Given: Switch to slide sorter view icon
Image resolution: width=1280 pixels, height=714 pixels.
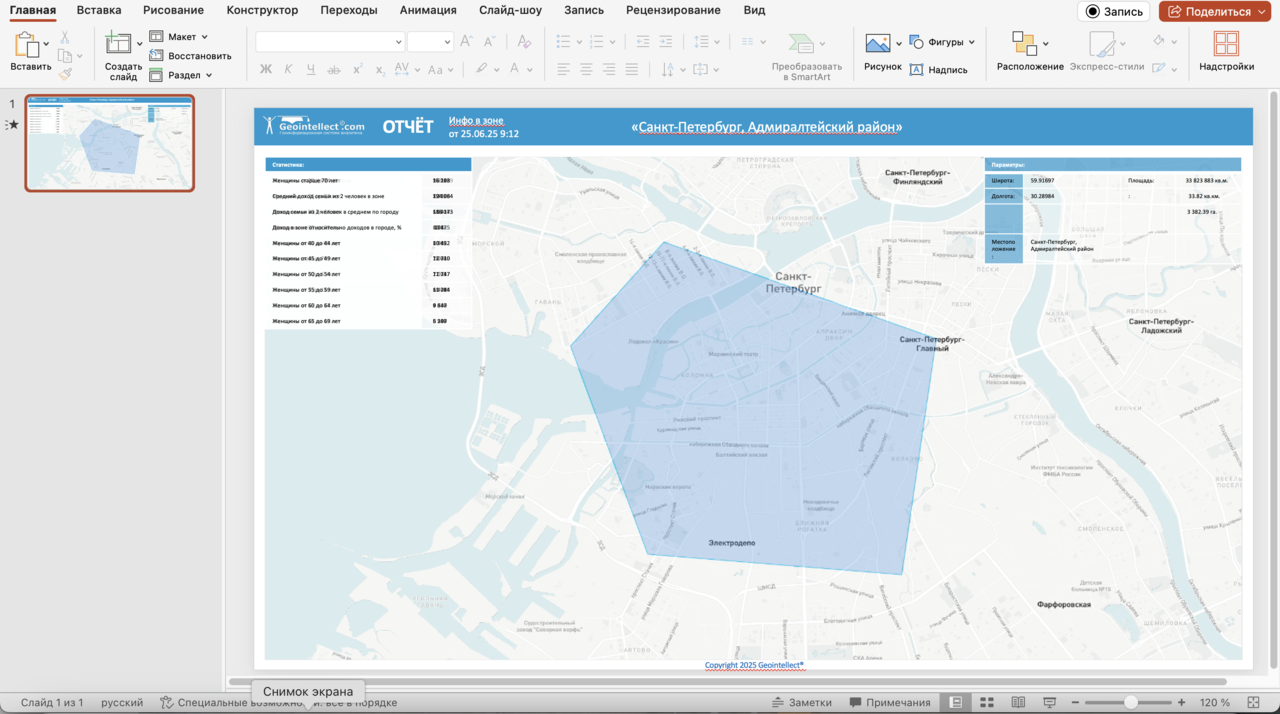Looking at the screenshot, I should 987,703.
